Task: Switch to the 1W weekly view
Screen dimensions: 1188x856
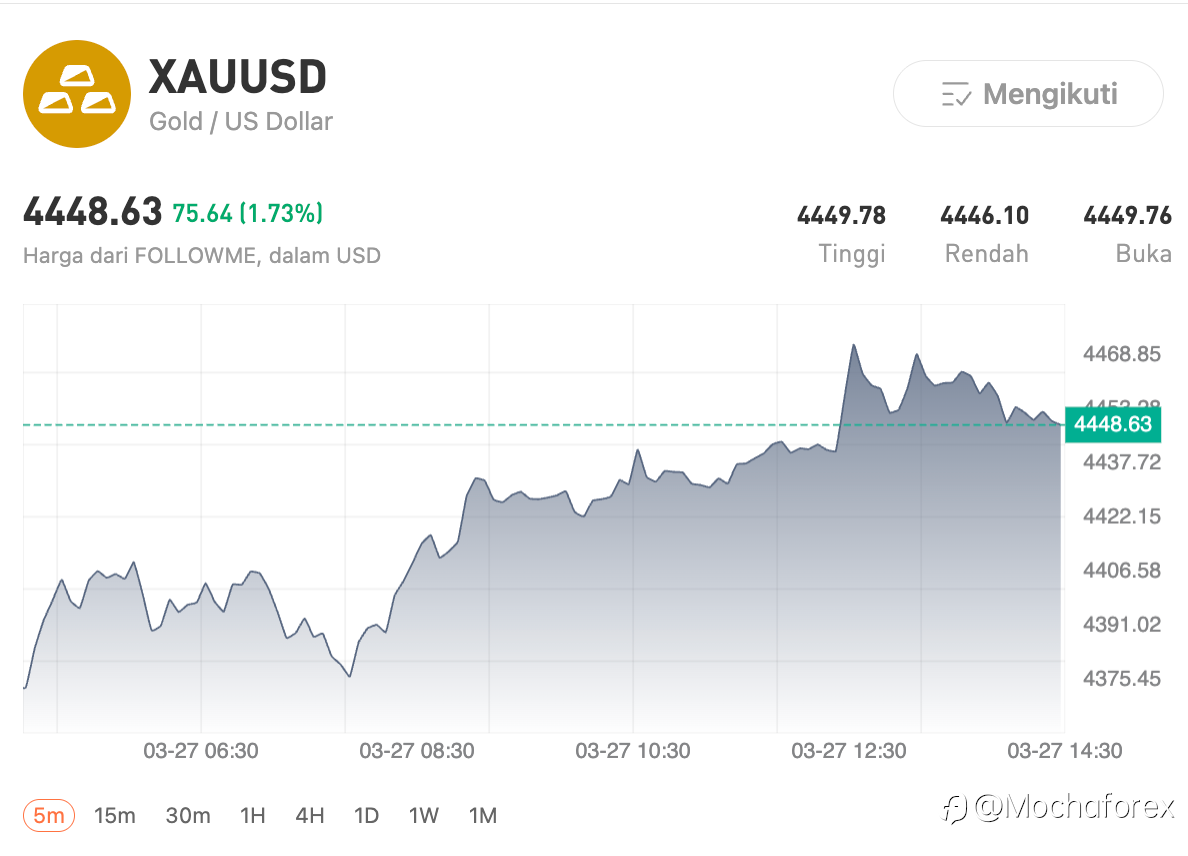Action: coord(423,816)
